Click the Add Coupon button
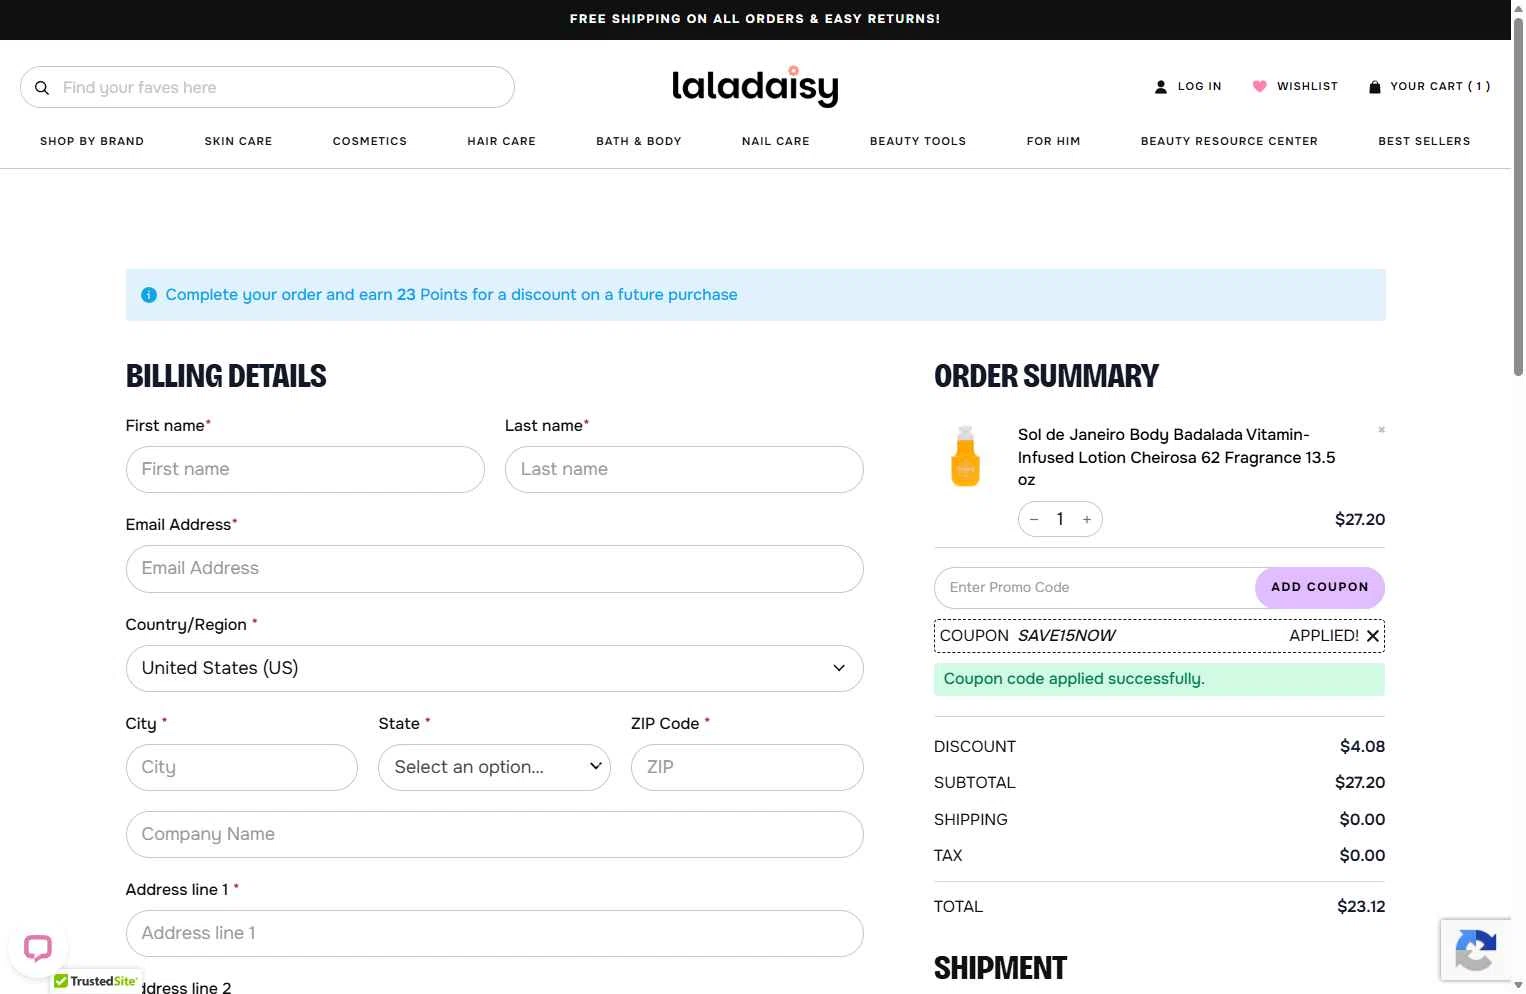Viewport: 1526px width, 994px height. 1319,588
